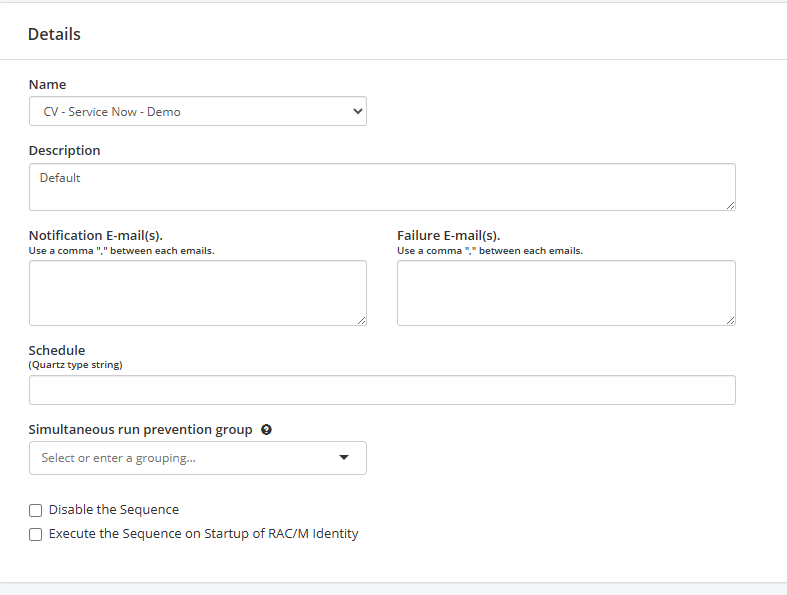Open the Name dropdown showing CV - Service Now - Demo
Viewport: 787px width, 595px height.
point(198,111)
